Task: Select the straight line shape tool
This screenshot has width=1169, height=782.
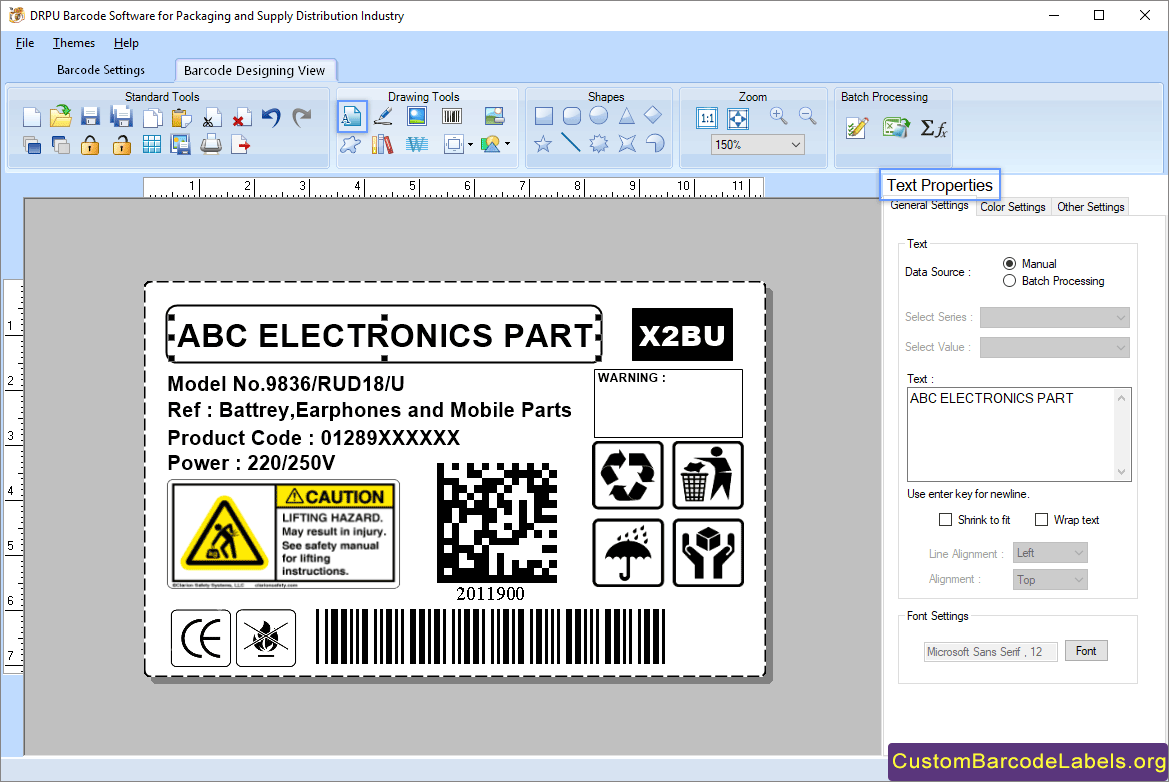Action: [571, 142]
